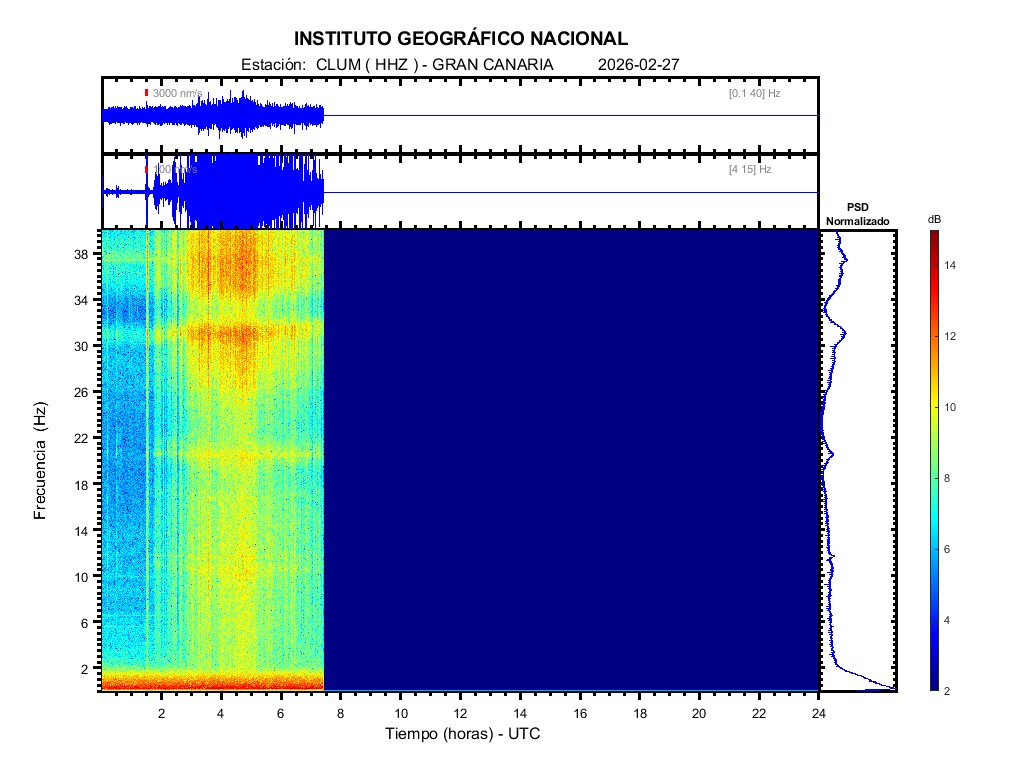This screenshot has height=768, width=1024.
Task: Select the [4 15] Hz filter label
Action: coord(750,170)
